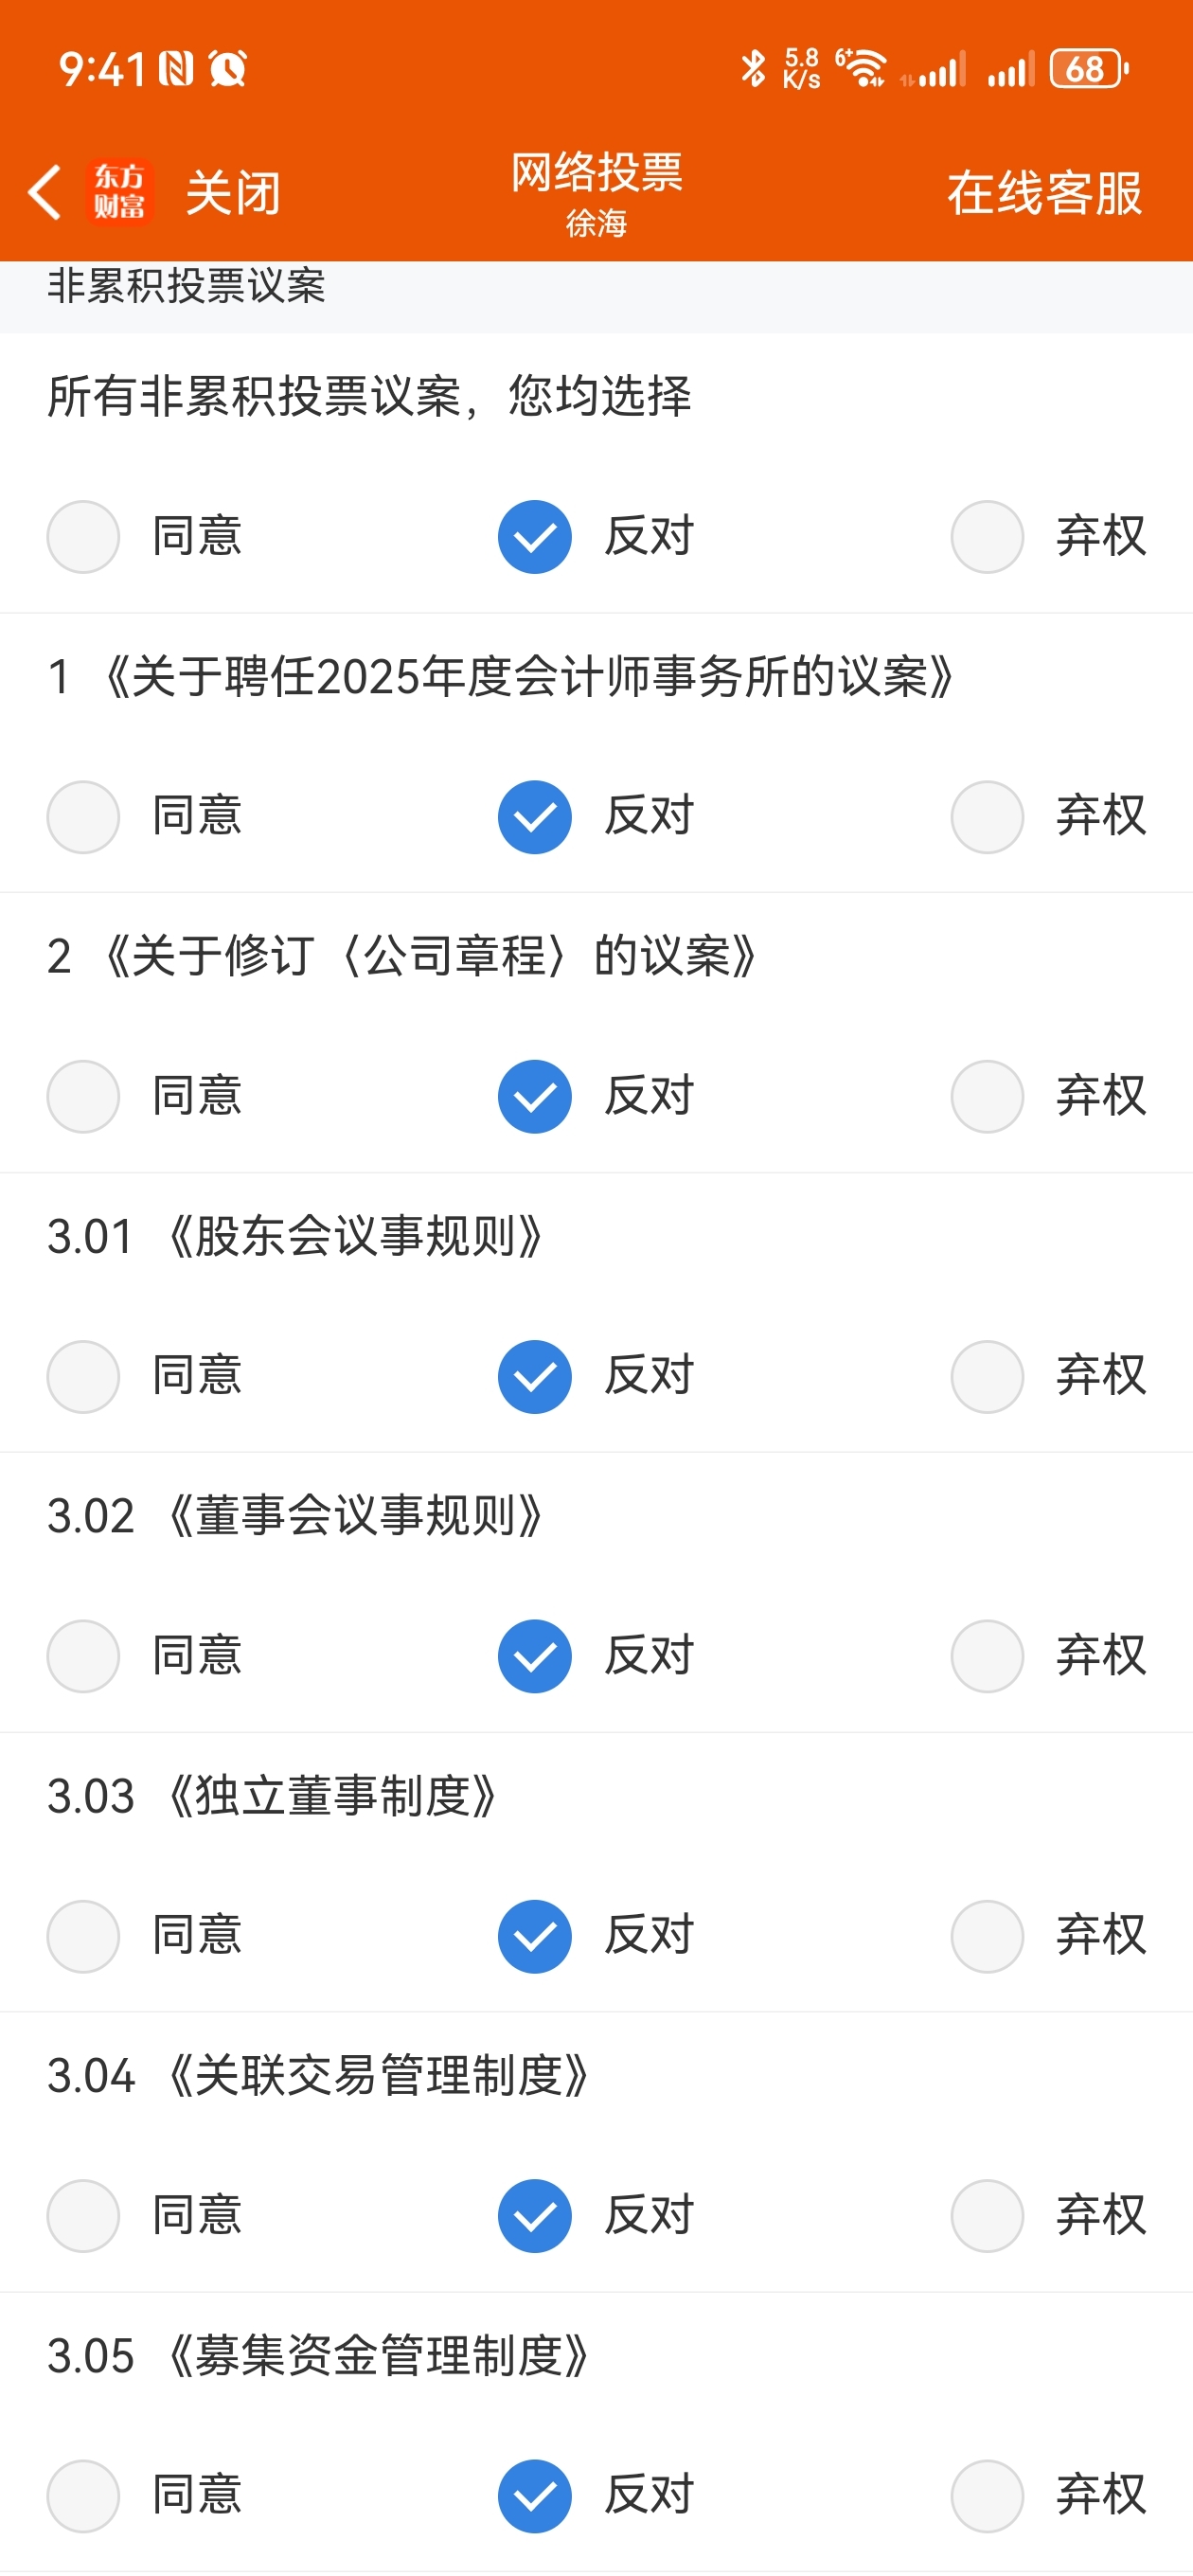Select 同意 for 3.01 股东会议事规则
This screenshot has width=1193, height=2576.
point(84,1377)
